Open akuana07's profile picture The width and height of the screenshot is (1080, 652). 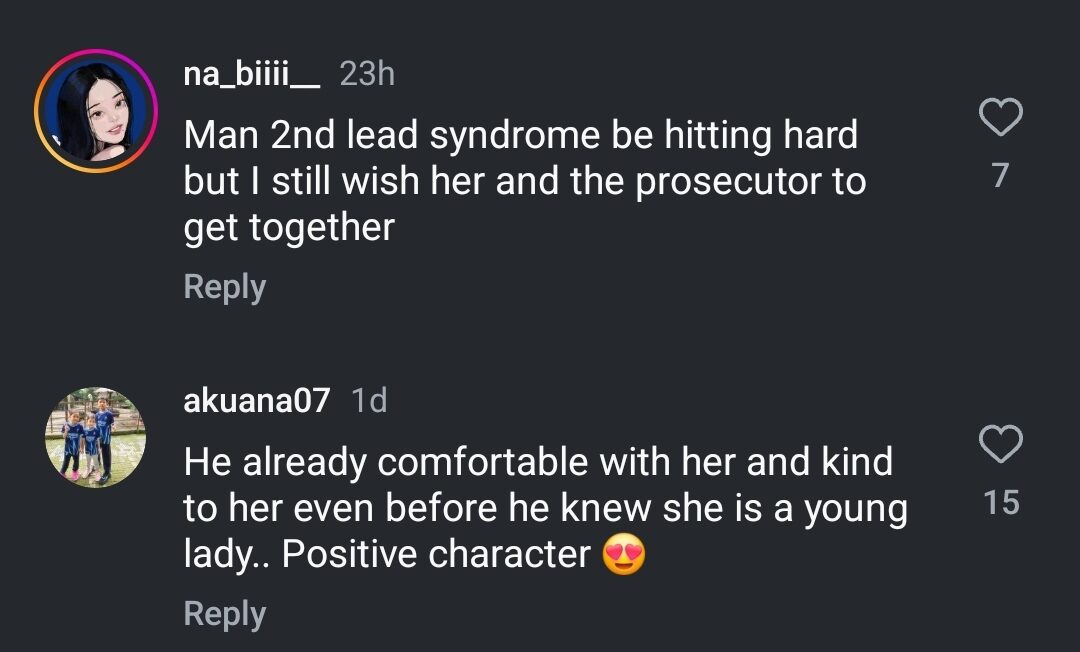tap(96, 437)
